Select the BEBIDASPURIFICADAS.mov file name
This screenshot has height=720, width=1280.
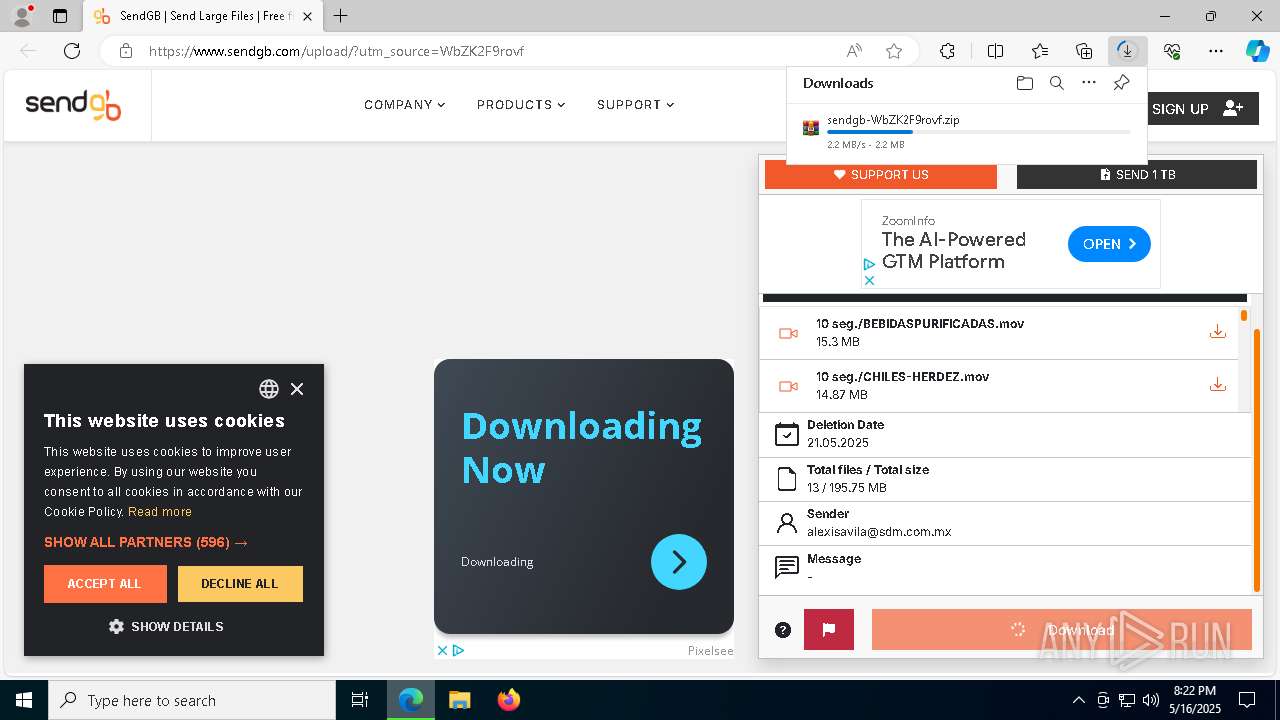(920, 324)
